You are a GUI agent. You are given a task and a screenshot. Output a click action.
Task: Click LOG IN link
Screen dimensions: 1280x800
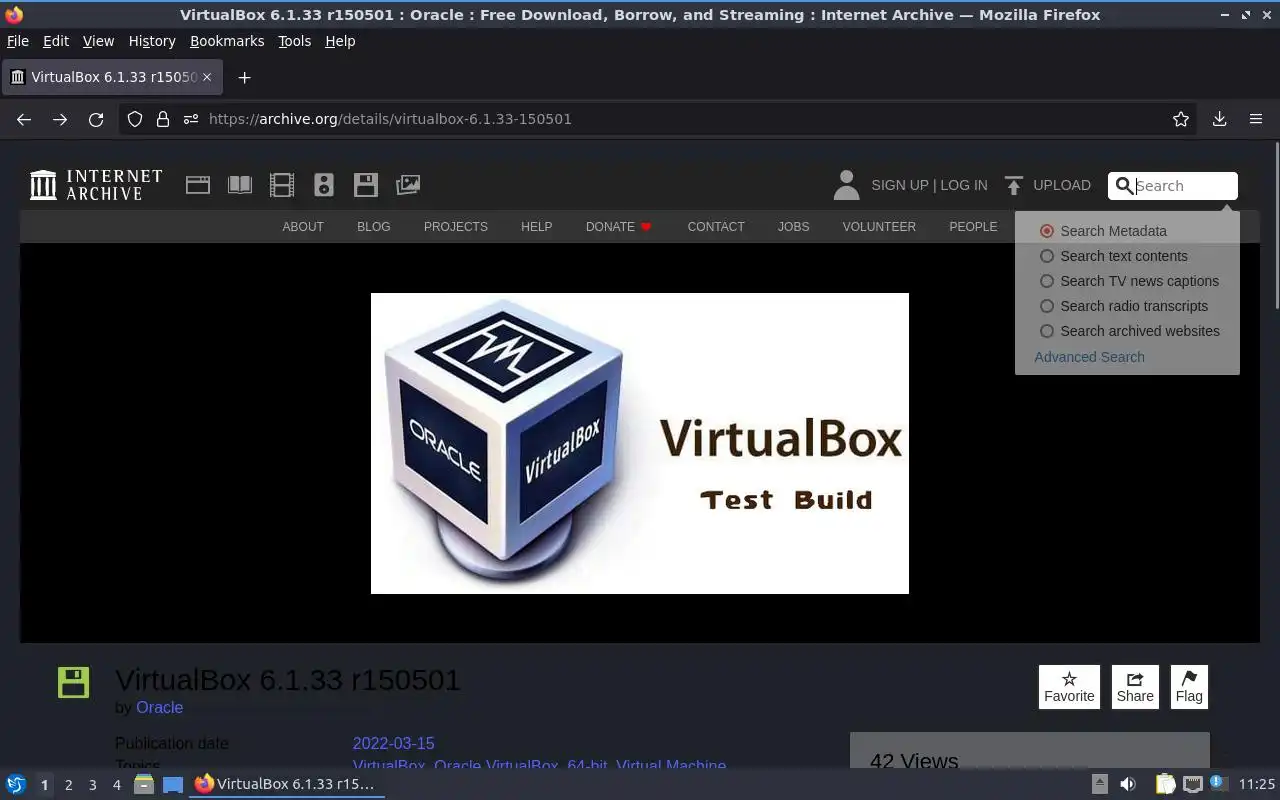(x=963, y=185)
